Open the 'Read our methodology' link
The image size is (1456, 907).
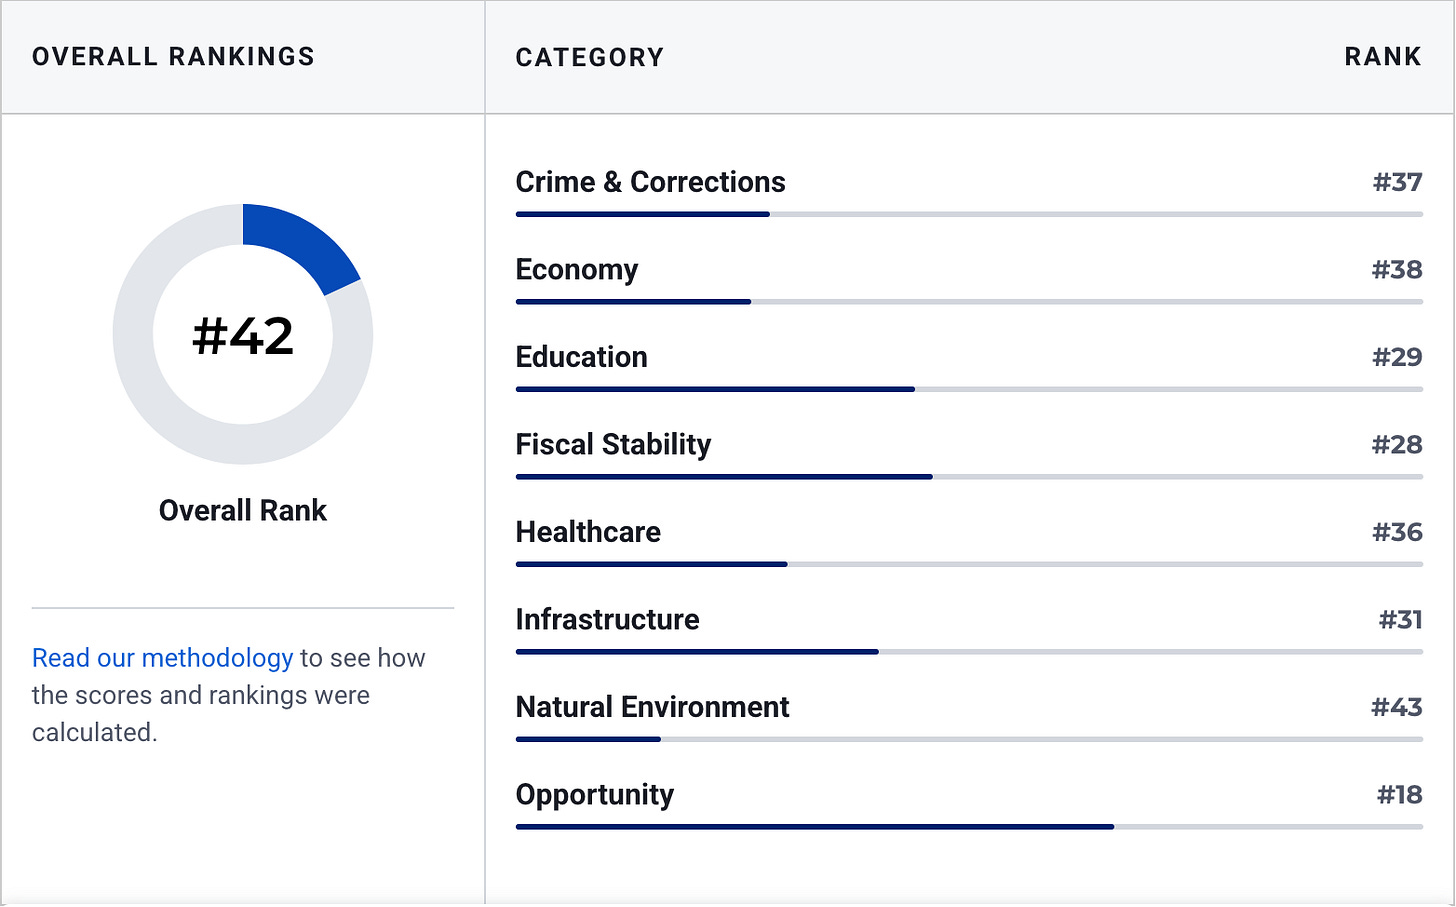[162, 658]
